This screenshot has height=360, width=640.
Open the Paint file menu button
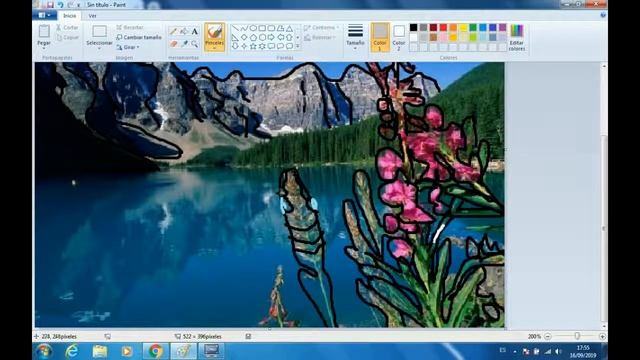coord(44,16)
